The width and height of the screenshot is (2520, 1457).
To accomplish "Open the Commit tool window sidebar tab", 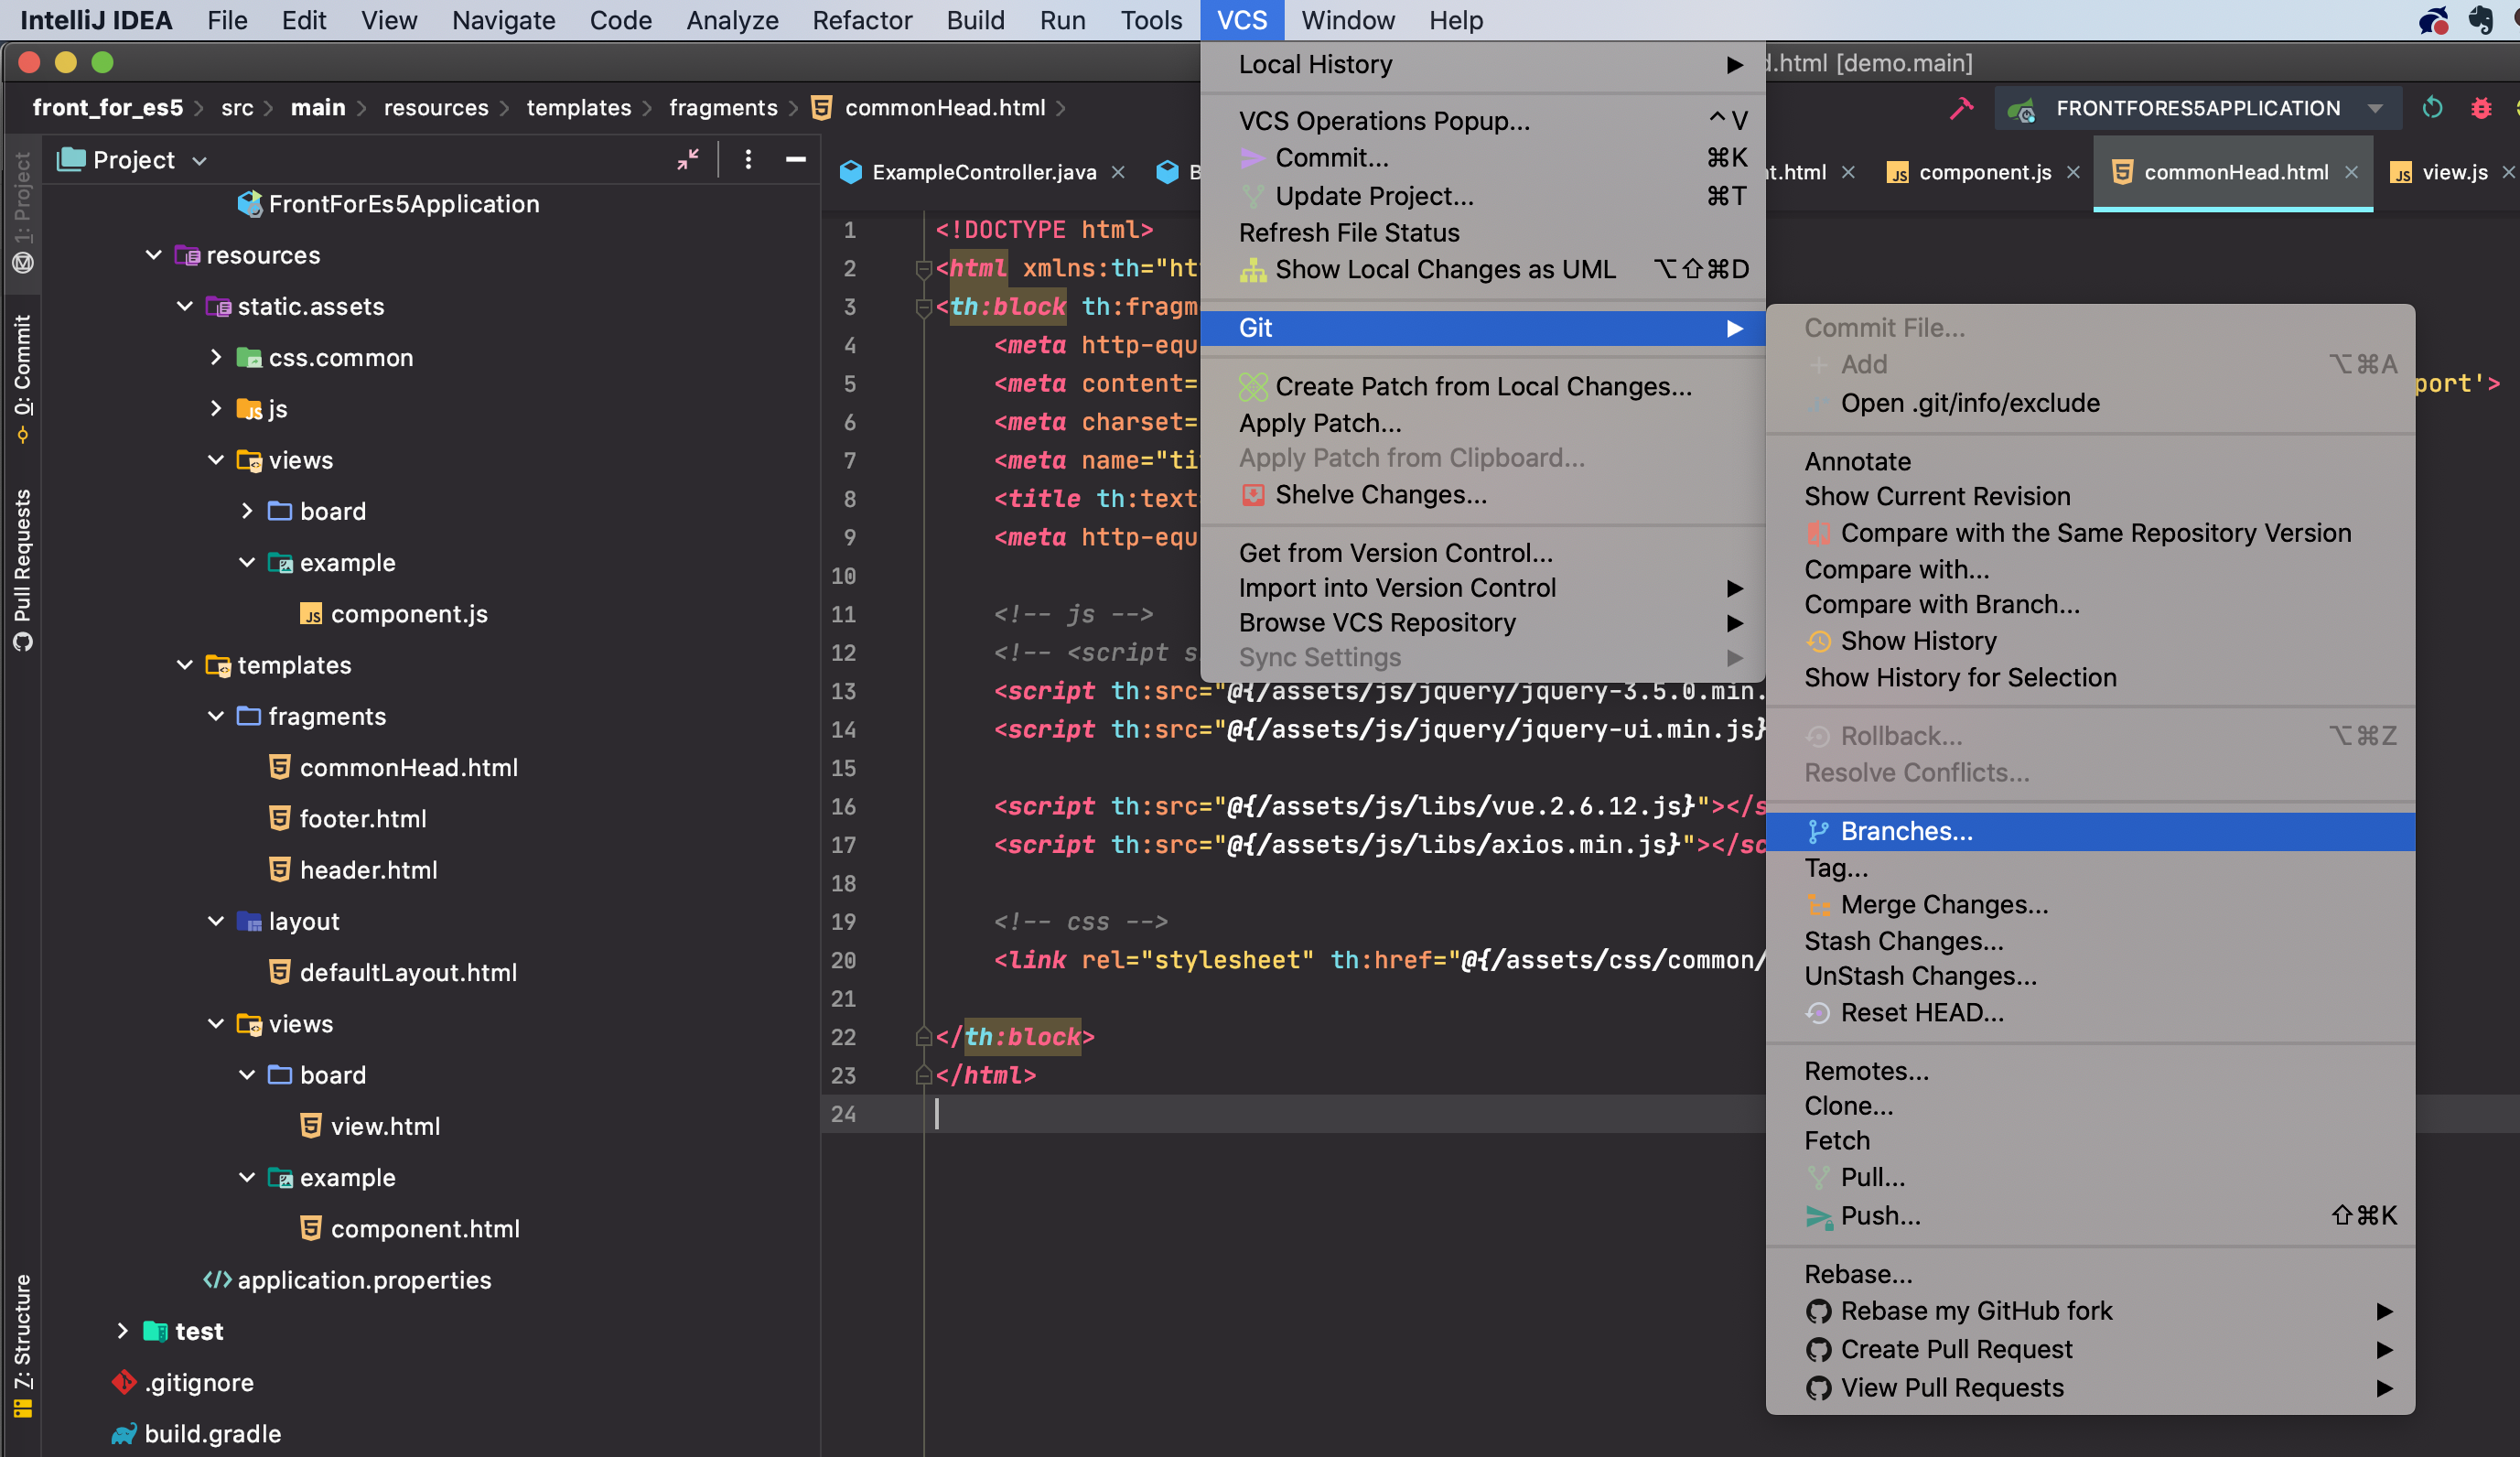I will (x=22, y=378).
